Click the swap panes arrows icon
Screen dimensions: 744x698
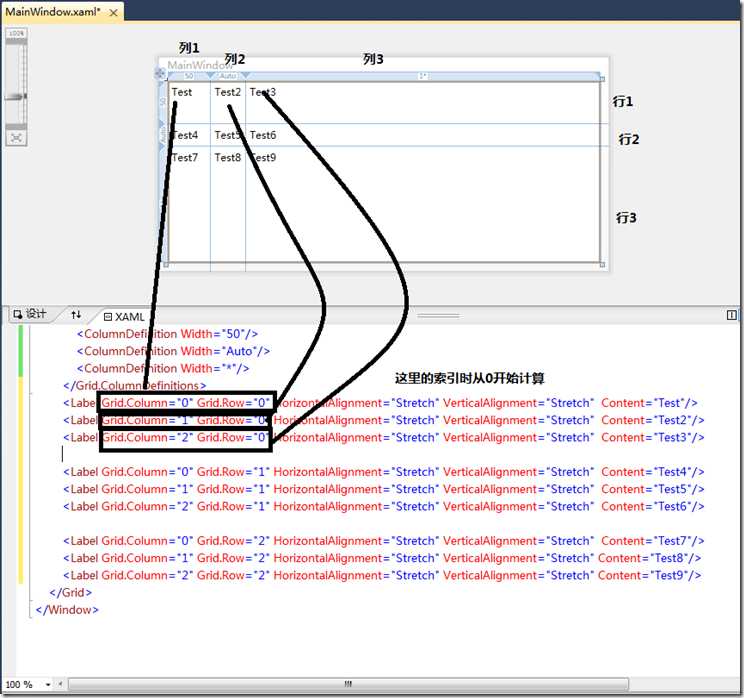pyautogui.click(x=76, y=314)
